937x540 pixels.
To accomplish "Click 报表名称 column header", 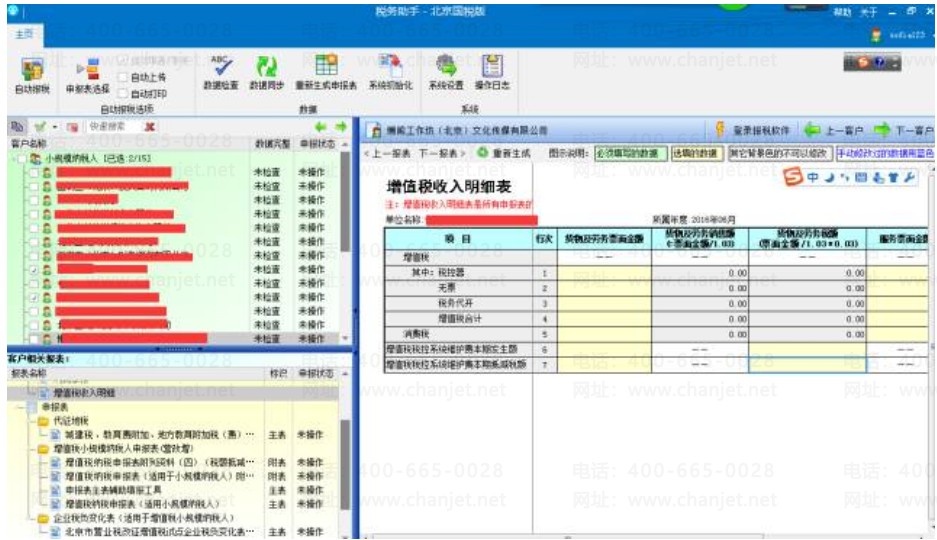I will coord(28,373).
